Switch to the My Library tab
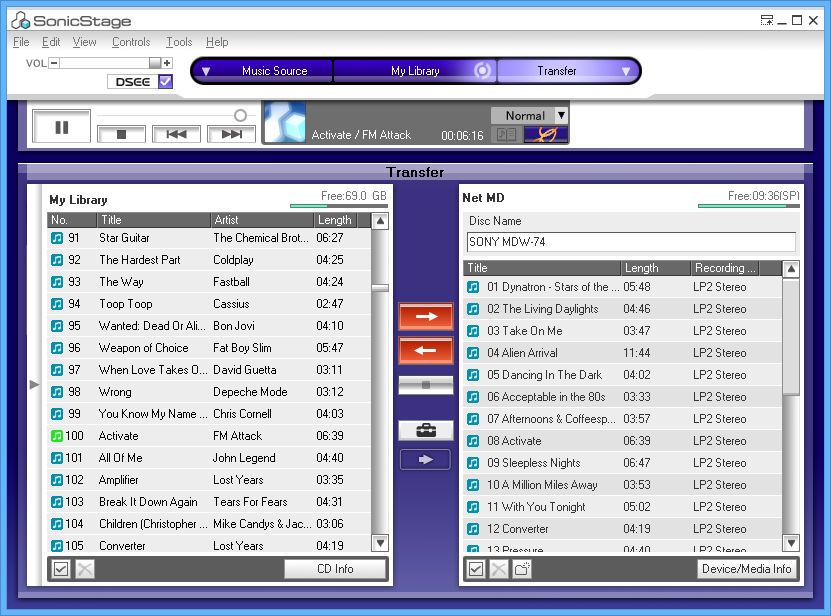This screenshot has height=616, width=831. (415, 71)
